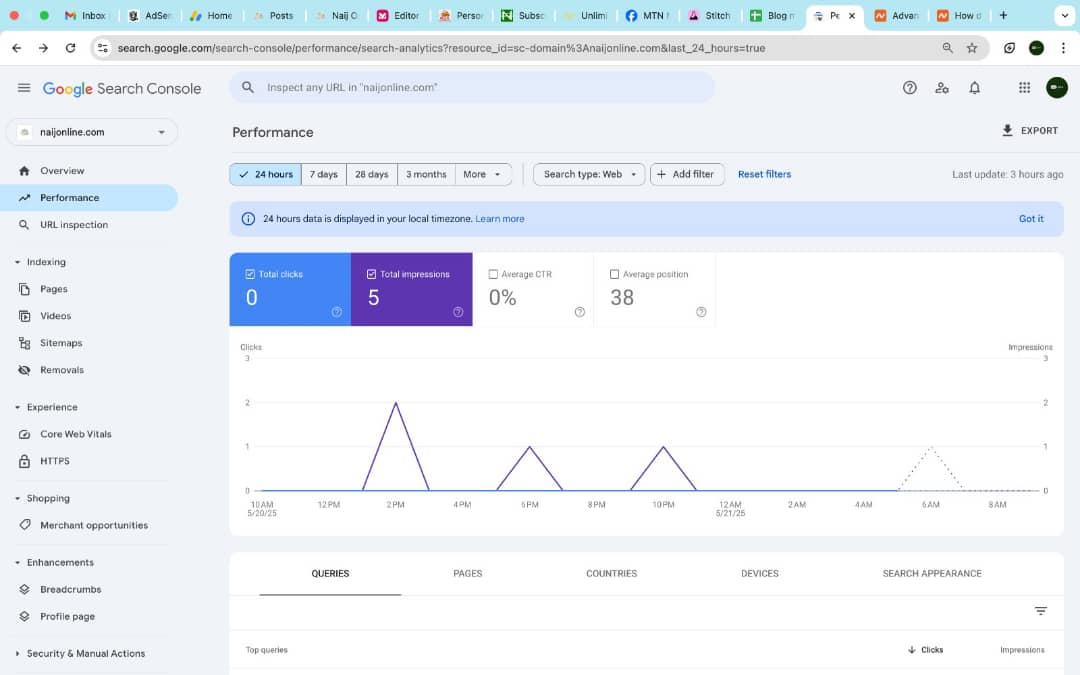
Task: Open the notifications bell icon
Action: click(975, 88)
